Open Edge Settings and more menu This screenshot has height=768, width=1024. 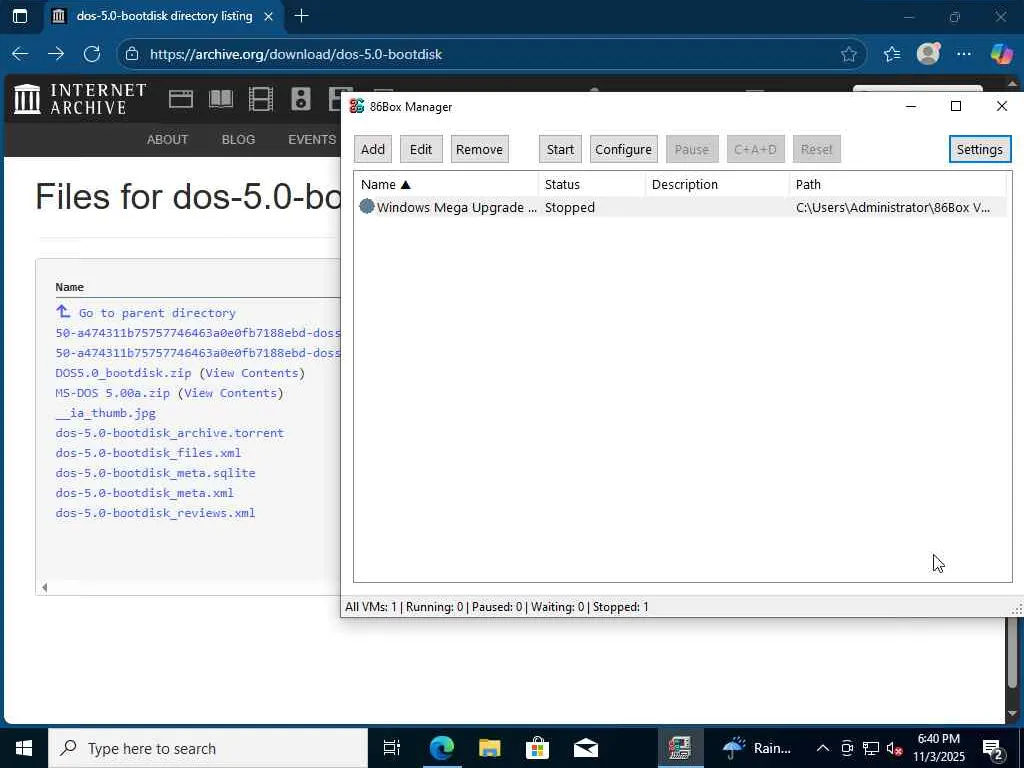[964, 54]
